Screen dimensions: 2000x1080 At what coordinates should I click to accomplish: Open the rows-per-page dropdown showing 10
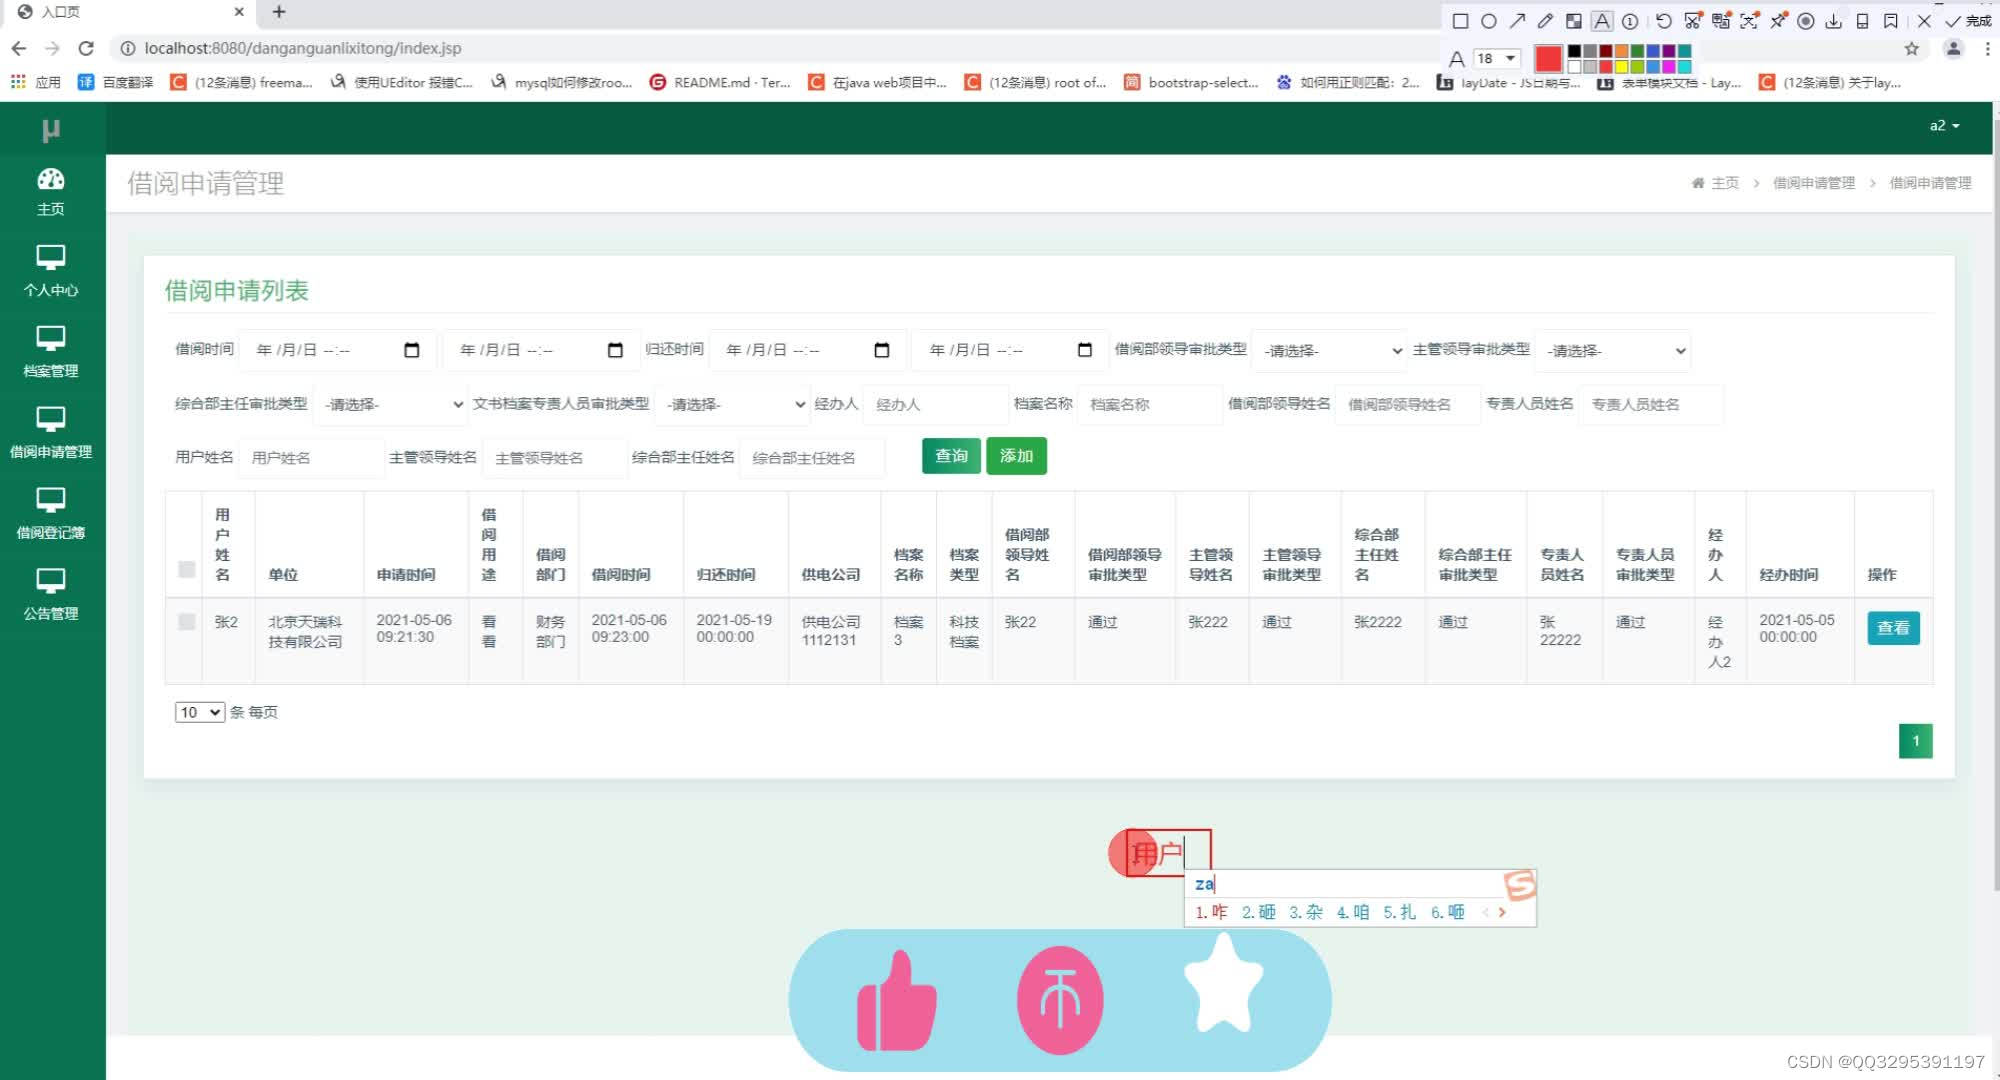click(199, 712)
